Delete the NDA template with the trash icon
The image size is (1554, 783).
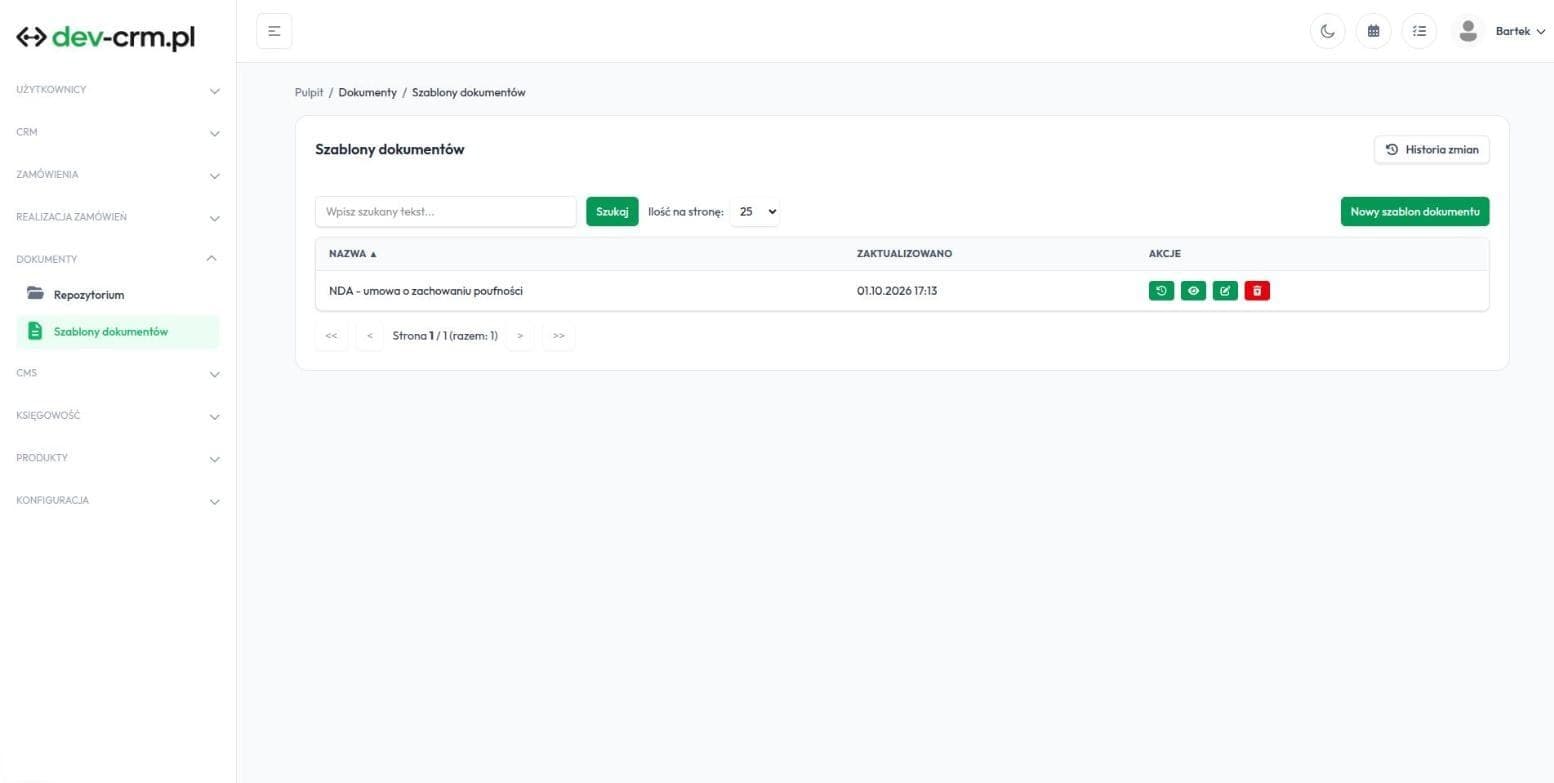click(1257, 291)
